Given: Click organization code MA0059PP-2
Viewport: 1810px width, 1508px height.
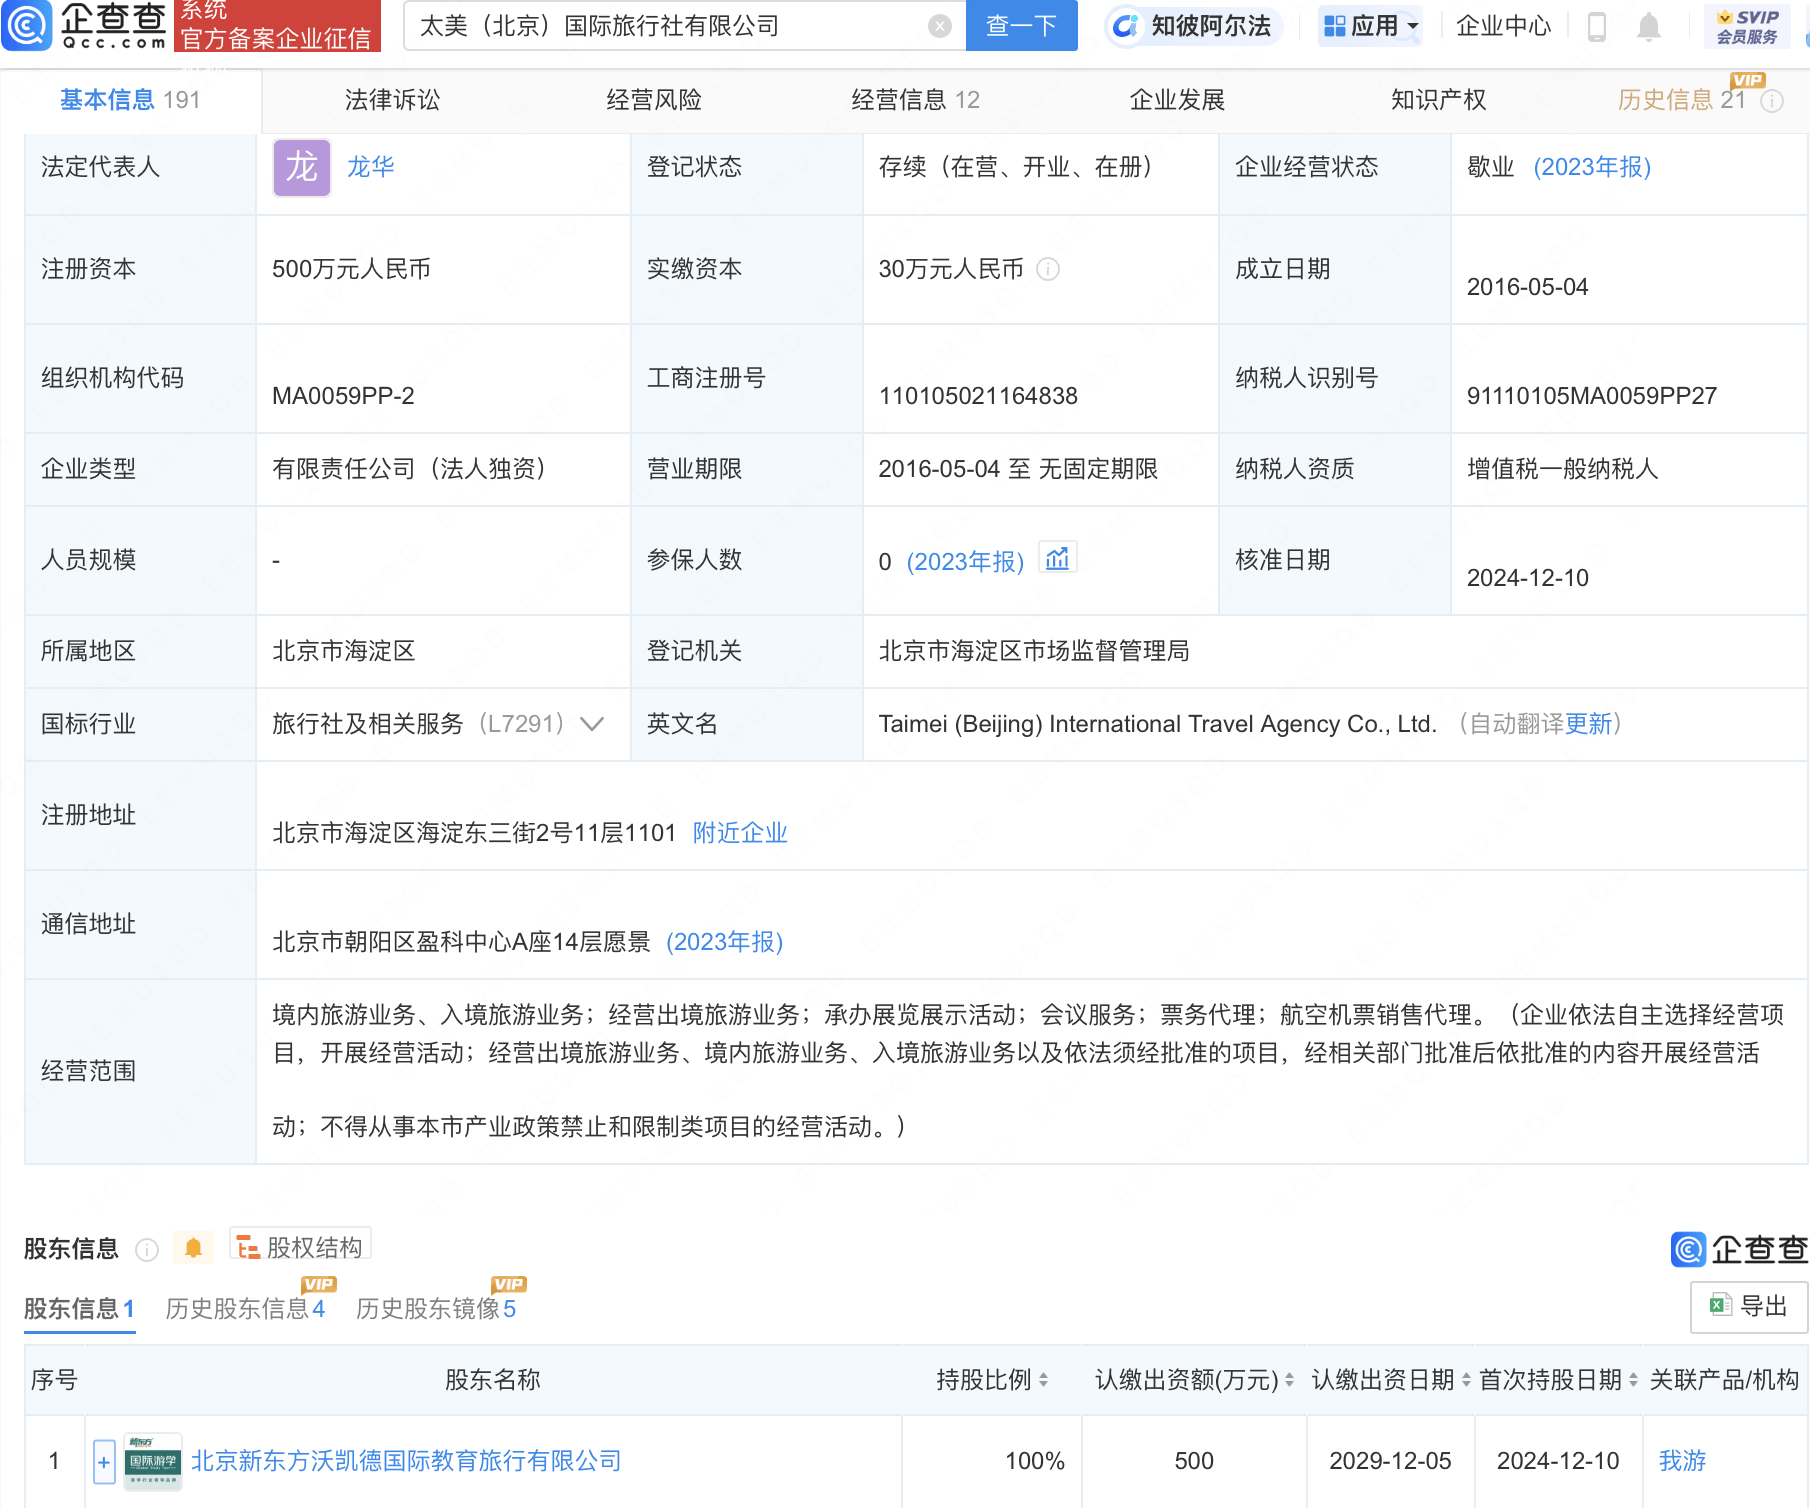Looking at the screenshot, I should (343, 396).
